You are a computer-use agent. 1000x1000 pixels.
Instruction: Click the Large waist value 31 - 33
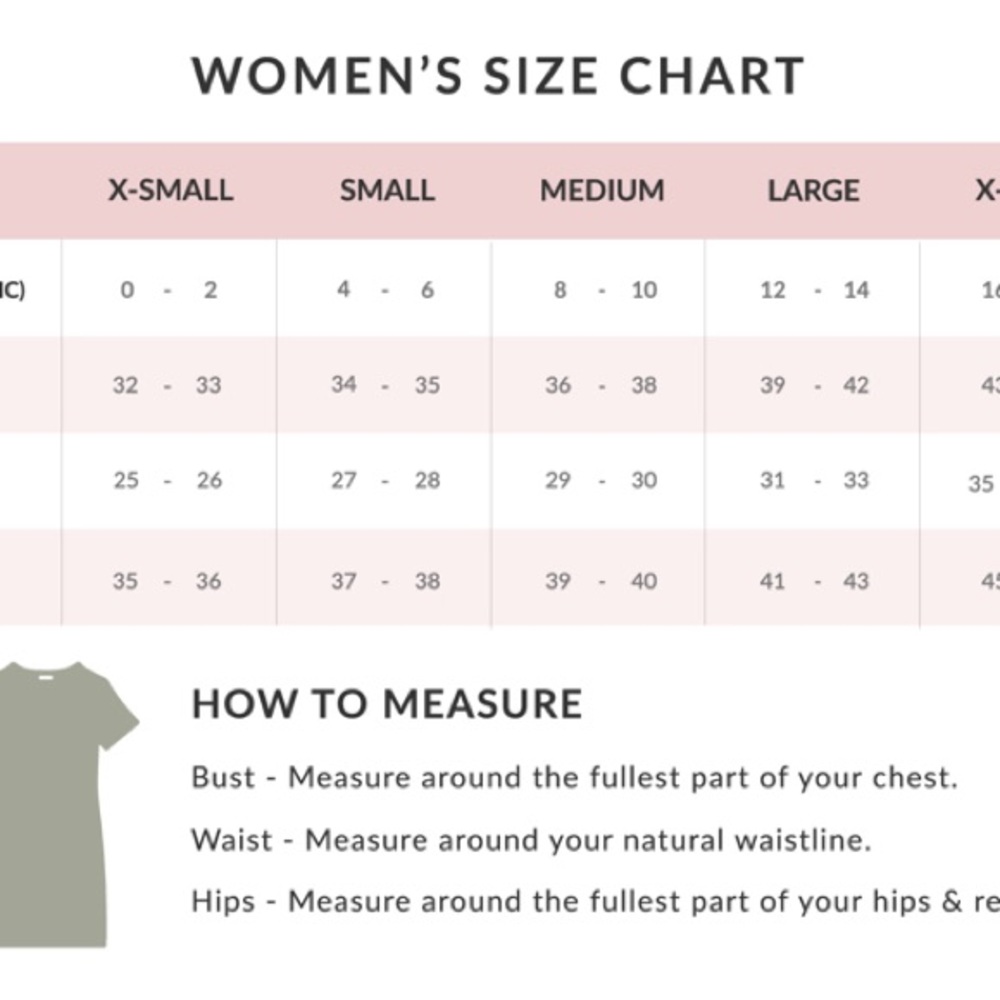(814, 480)
